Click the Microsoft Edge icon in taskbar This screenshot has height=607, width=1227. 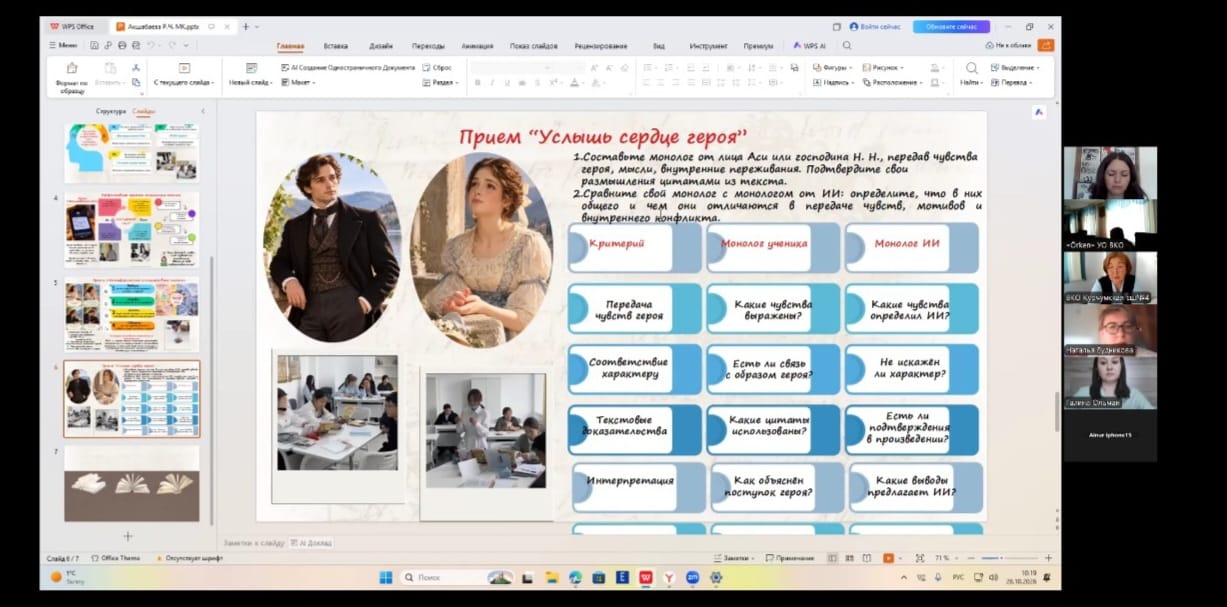pos(575,577)
